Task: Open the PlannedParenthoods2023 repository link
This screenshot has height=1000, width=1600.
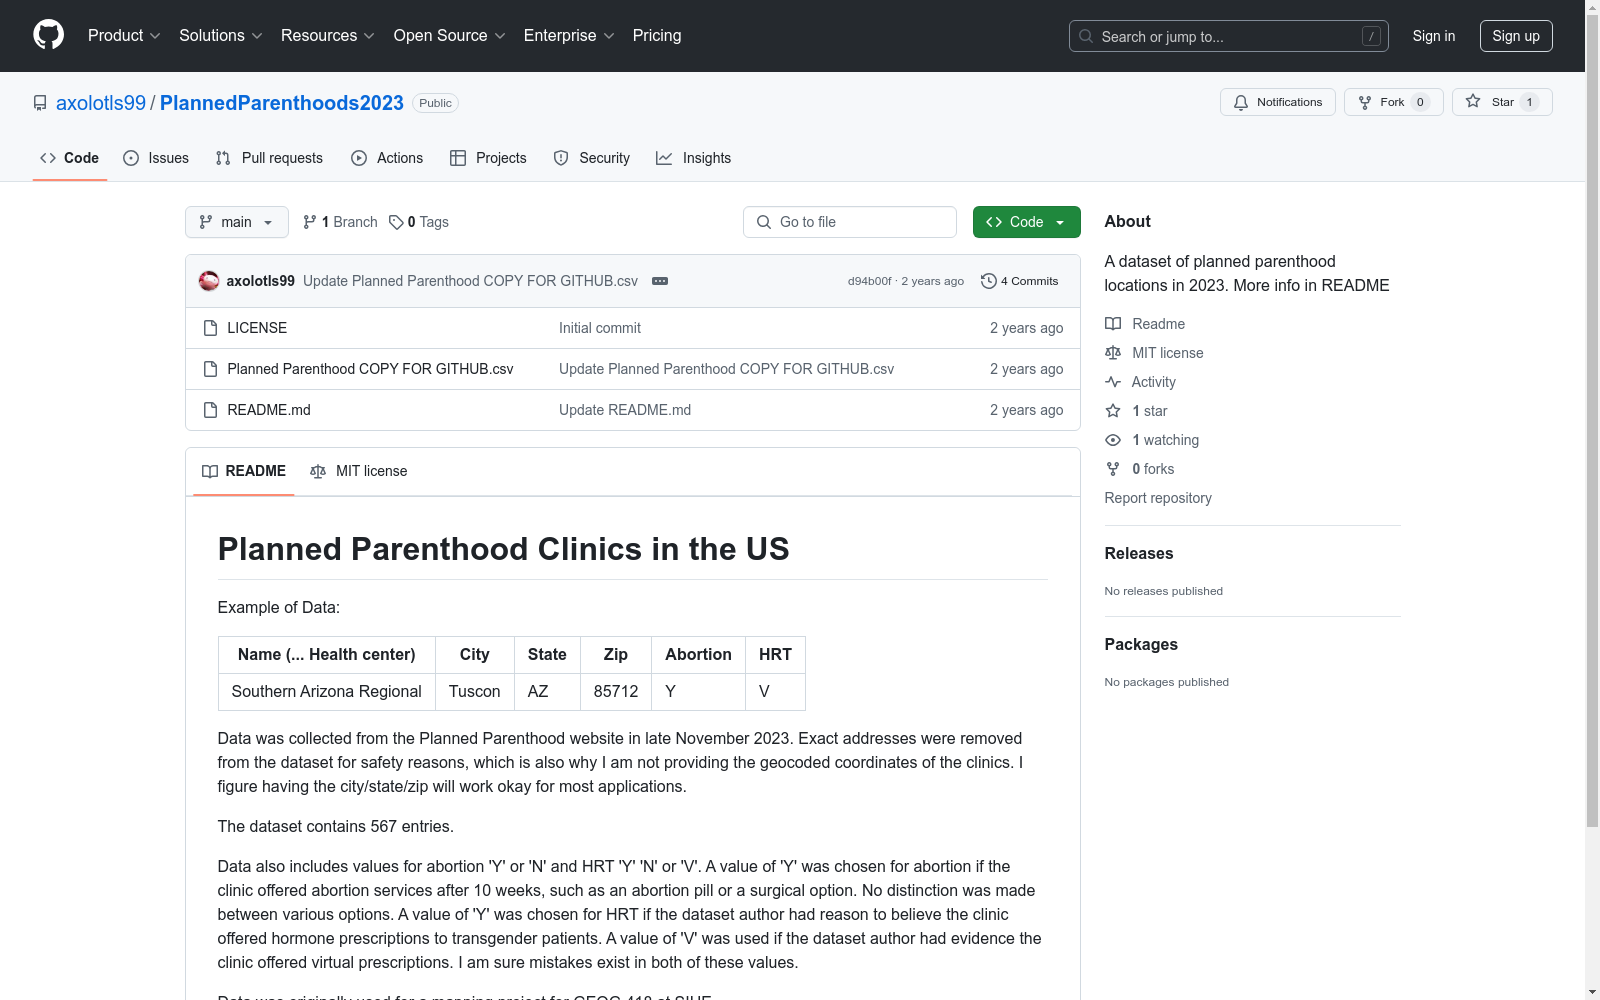Action: click(x=282, y=103)
